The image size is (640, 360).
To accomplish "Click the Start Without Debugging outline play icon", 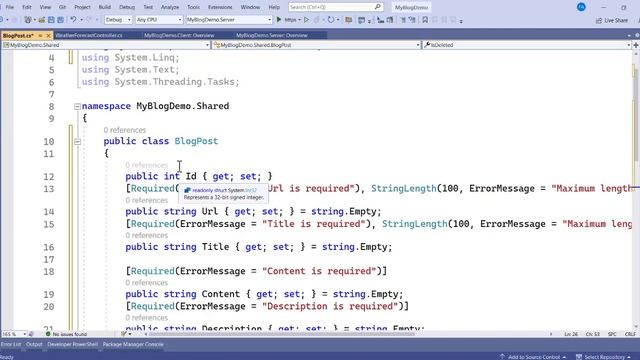I will click(x=307, y=19).
